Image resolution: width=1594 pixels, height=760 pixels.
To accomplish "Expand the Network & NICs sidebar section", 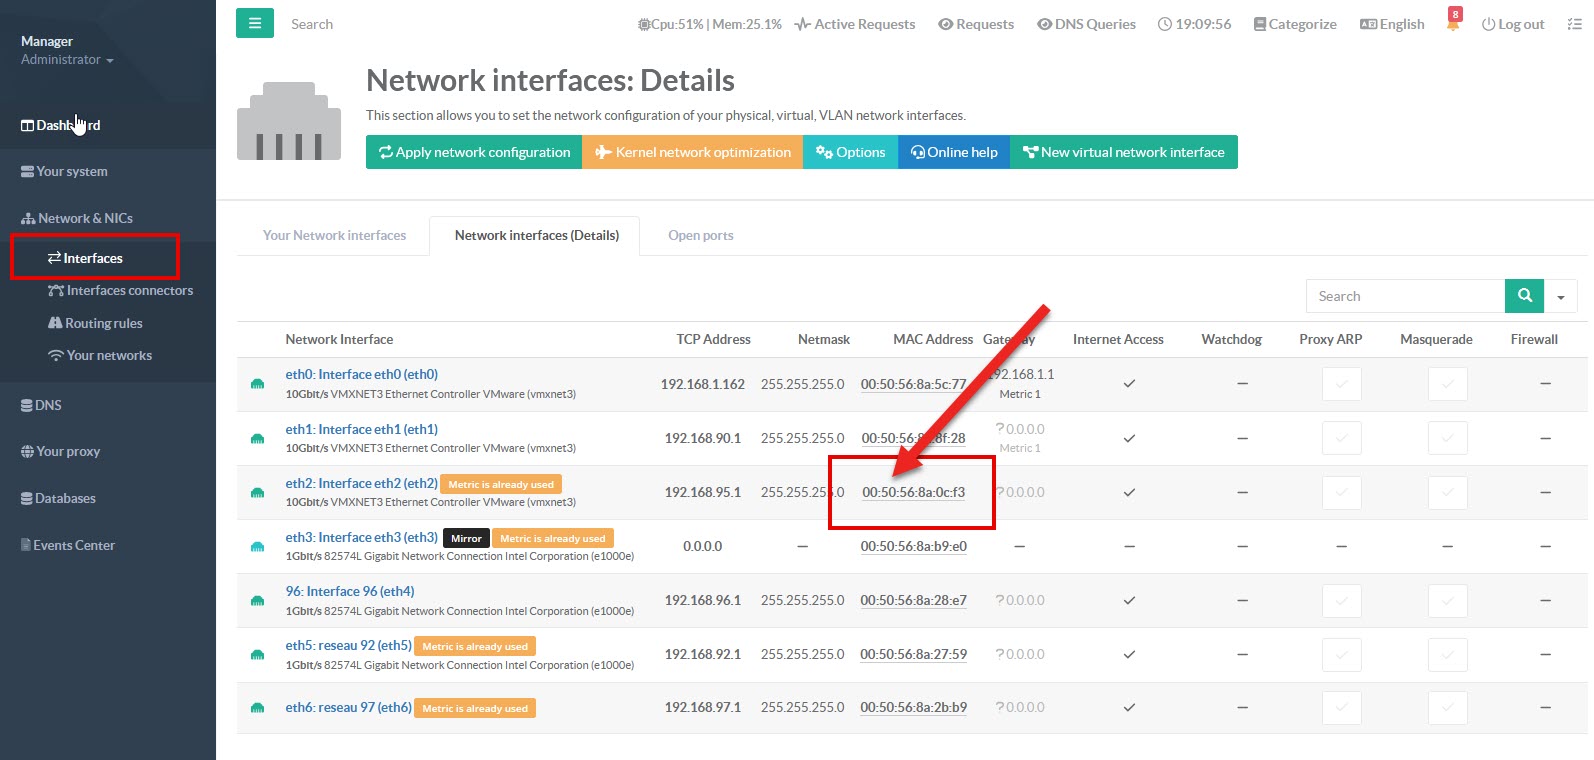I will point(85,218).
